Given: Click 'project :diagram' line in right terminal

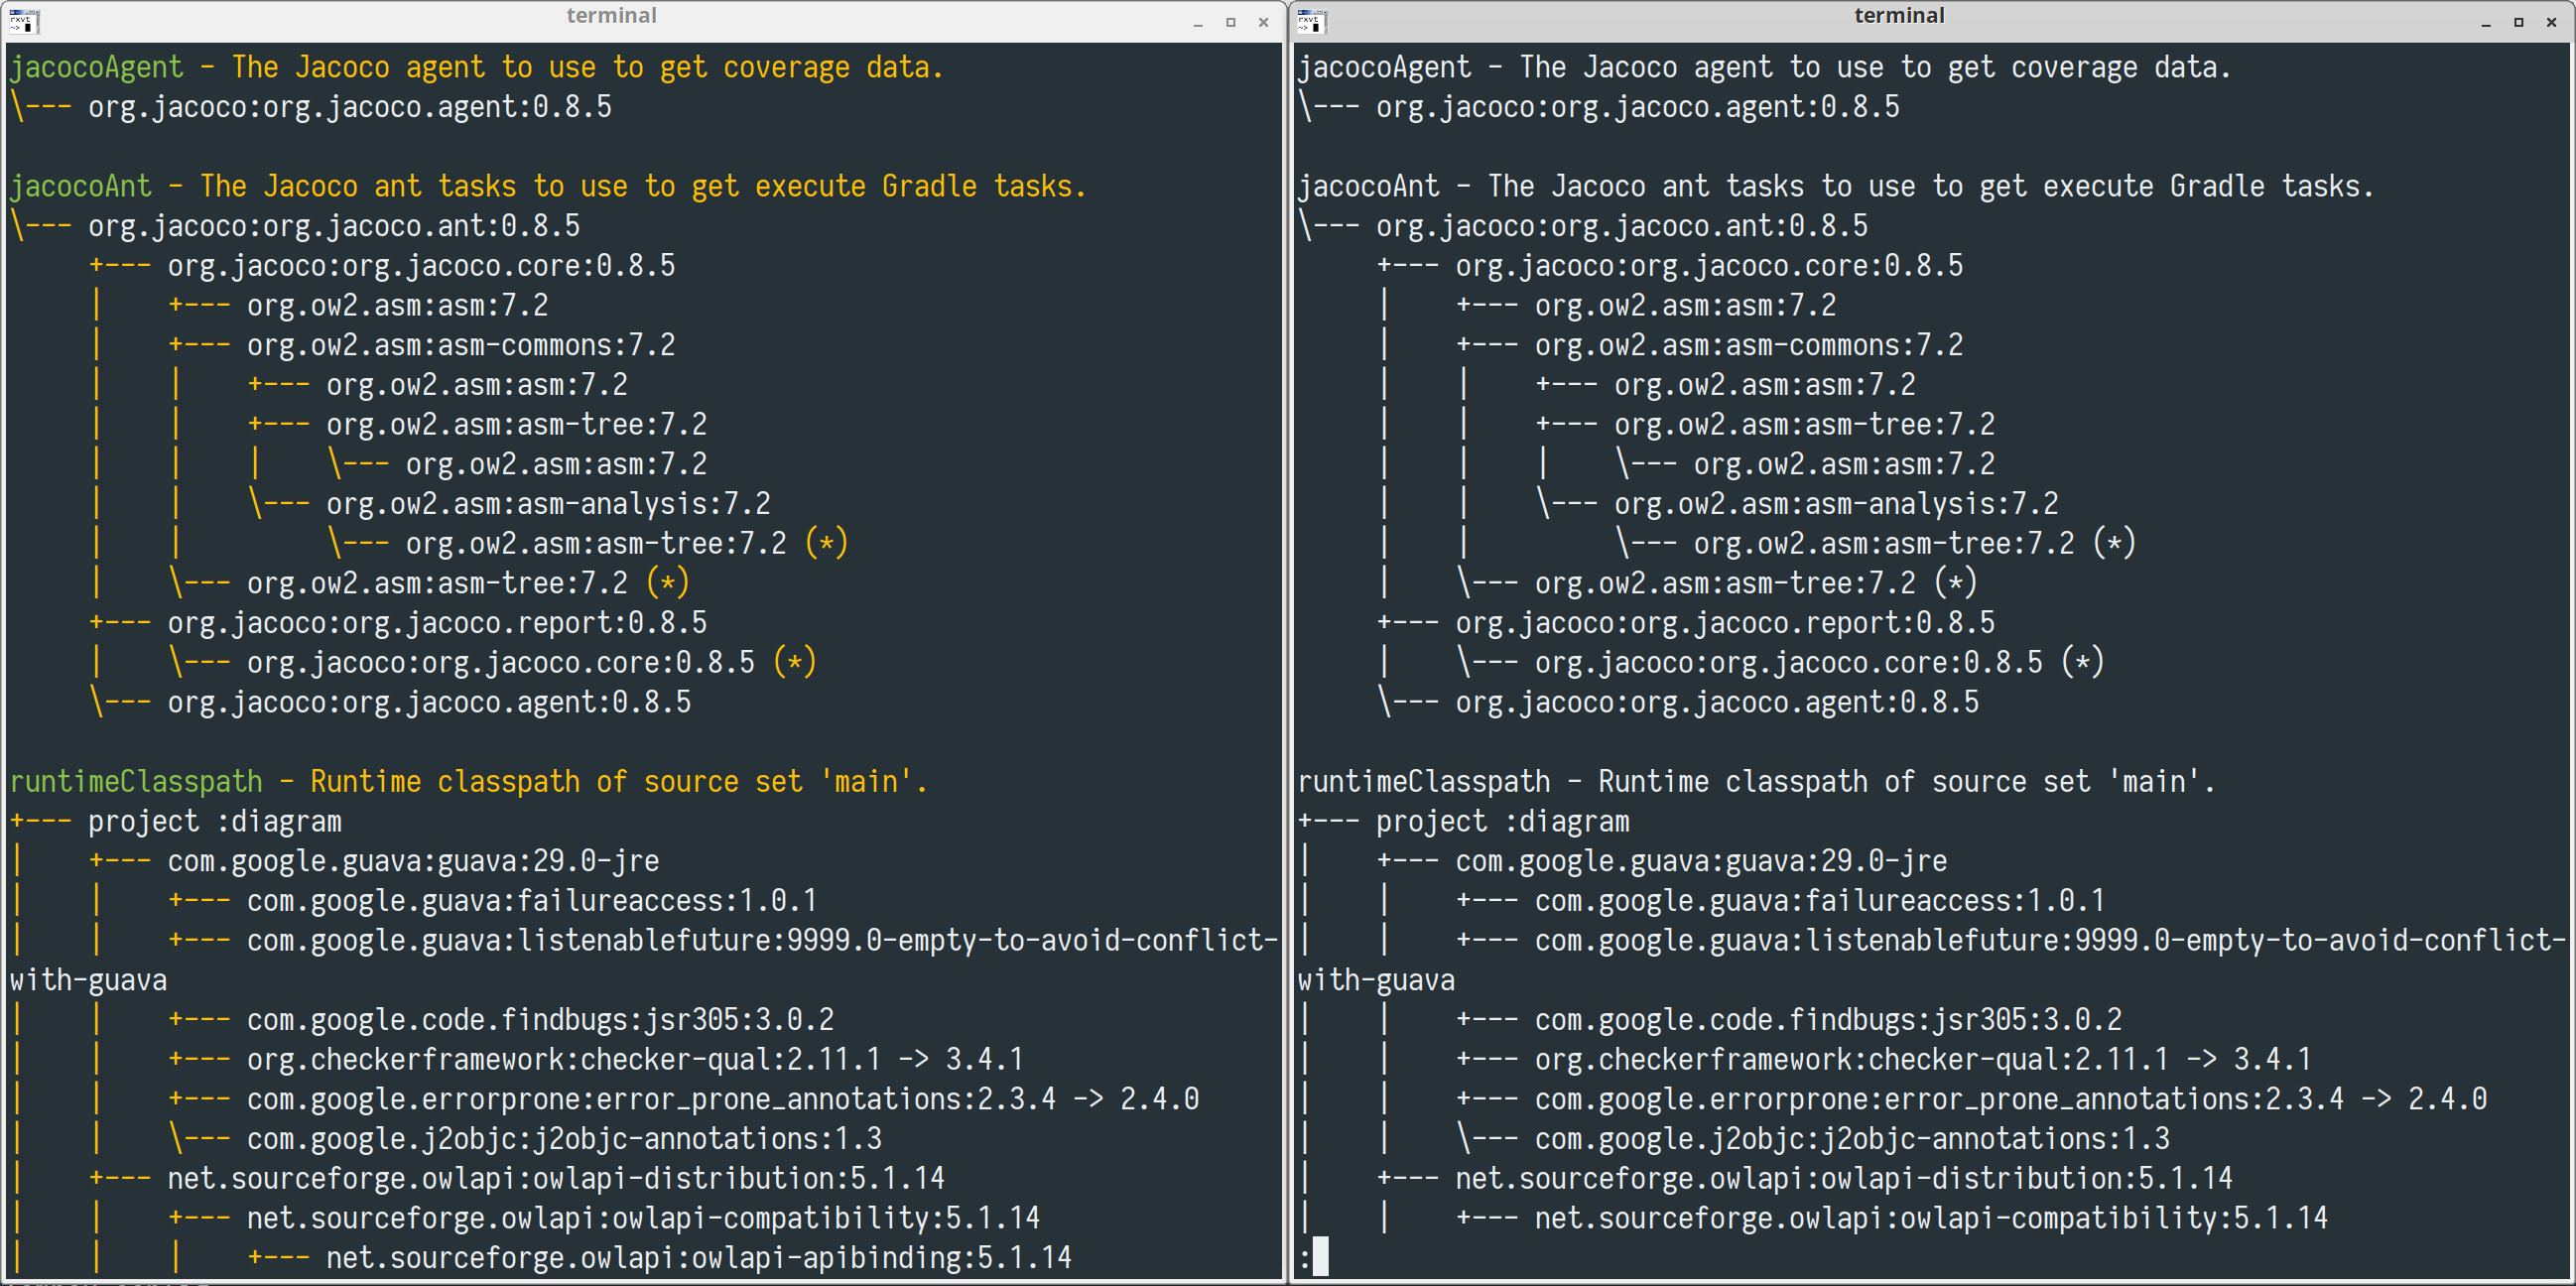Looking at the screenshot, I should tap(1502, 821).
